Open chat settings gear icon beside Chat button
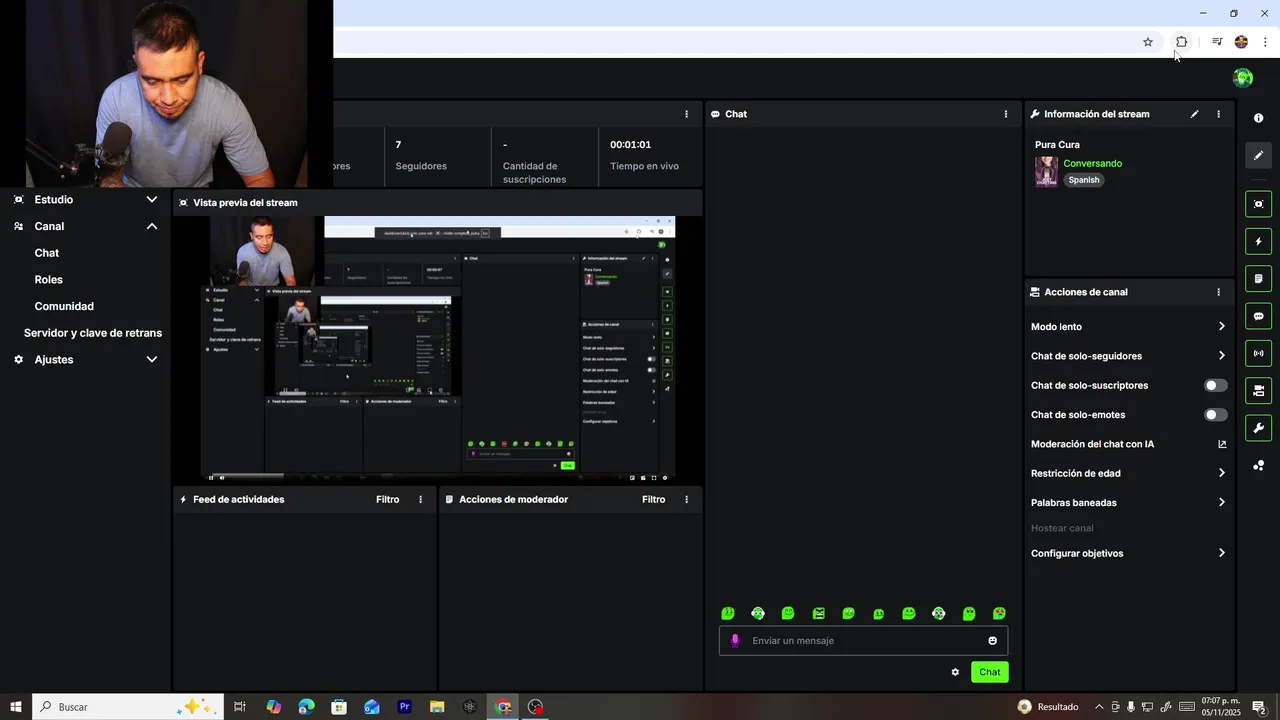 955,672
